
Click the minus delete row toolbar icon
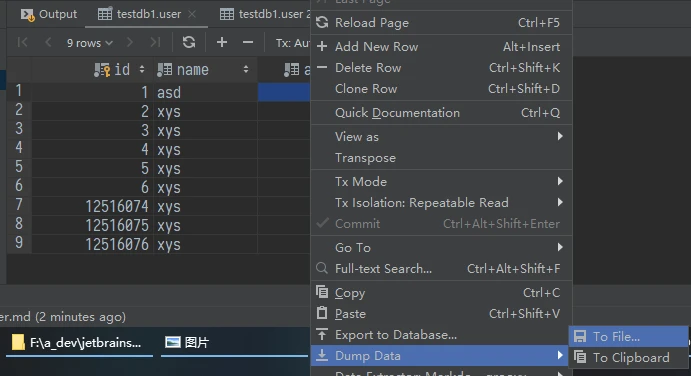(248, 42)
